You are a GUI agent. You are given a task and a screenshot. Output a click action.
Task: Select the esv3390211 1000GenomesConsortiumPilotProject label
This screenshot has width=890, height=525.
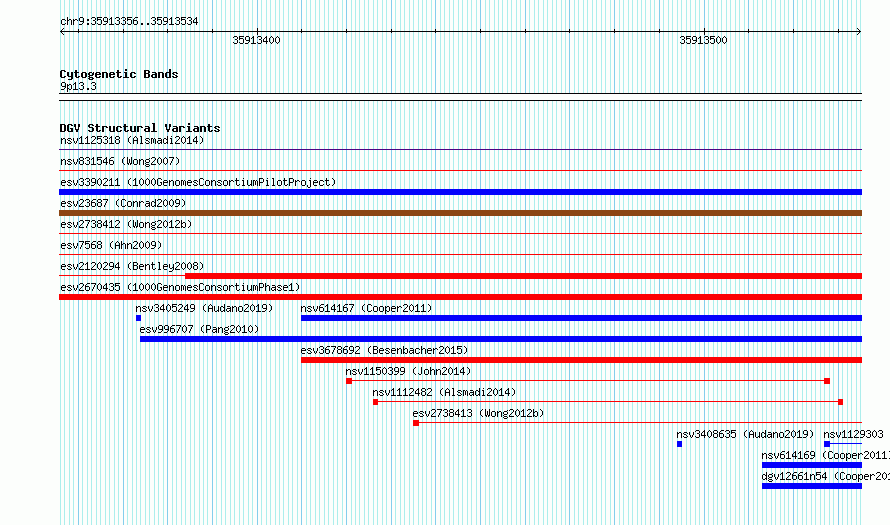(x=198, y=182)
